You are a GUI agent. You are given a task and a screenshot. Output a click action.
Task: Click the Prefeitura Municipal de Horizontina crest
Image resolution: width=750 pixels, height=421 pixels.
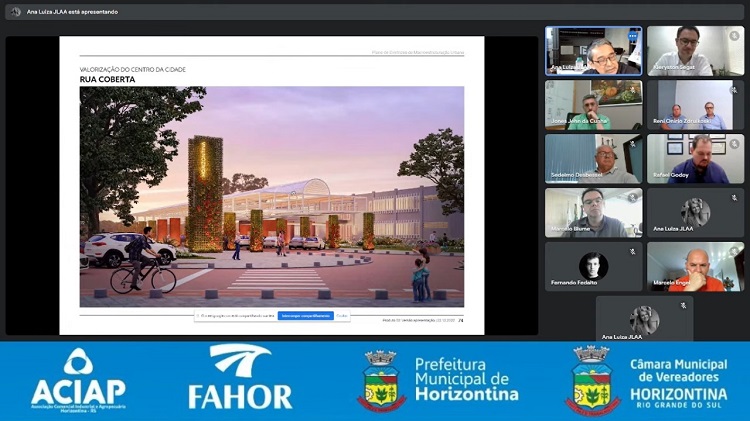[x=381, y=380]
